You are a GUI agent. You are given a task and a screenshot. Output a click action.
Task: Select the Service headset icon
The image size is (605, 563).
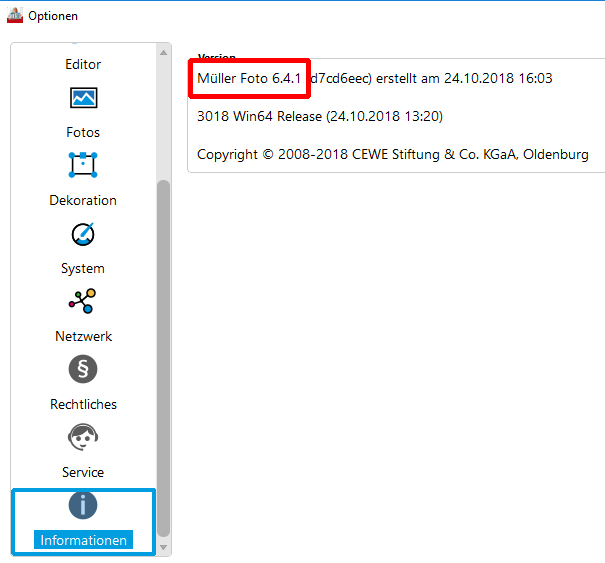pyautogui.click(x=83, y=437)
